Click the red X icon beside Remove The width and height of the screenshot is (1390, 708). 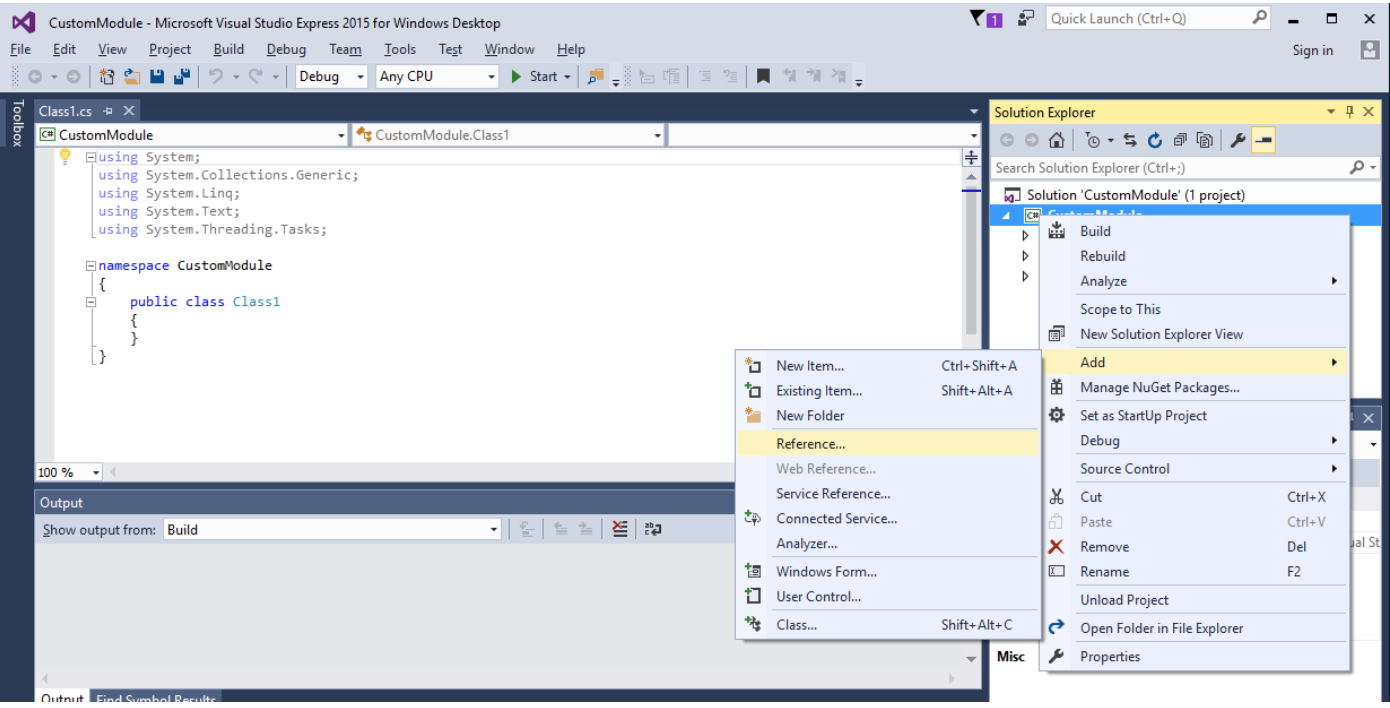click(x=1056, y=547)
